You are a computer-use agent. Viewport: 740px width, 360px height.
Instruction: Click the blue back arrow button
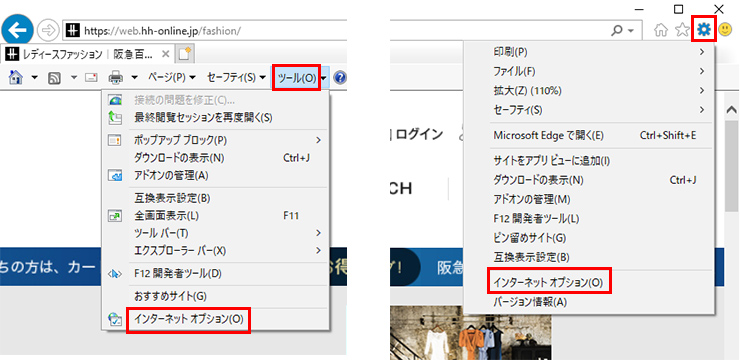17,31
